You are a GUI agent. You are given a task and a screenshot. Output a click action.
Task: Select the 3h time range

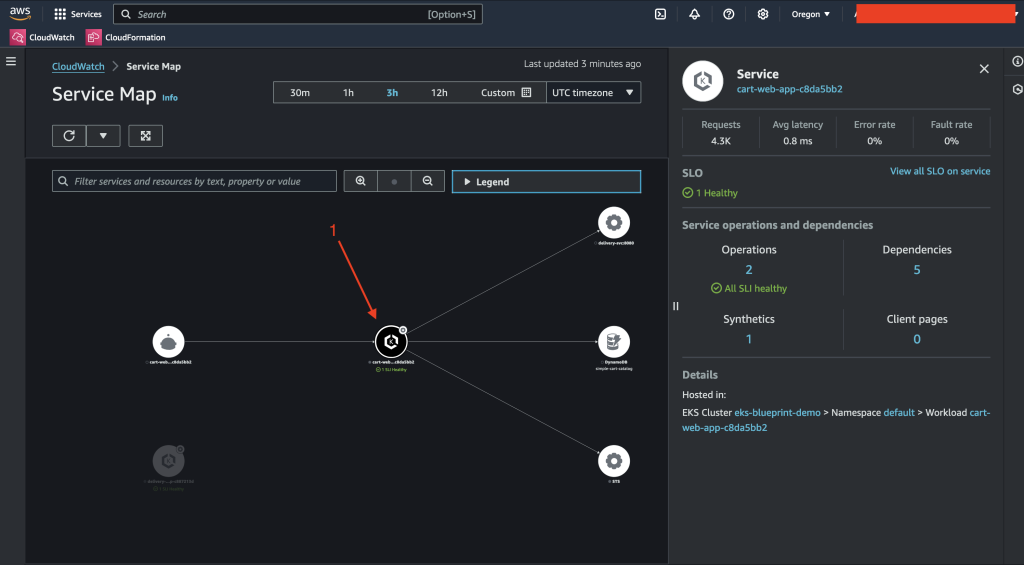coord(392,93)
